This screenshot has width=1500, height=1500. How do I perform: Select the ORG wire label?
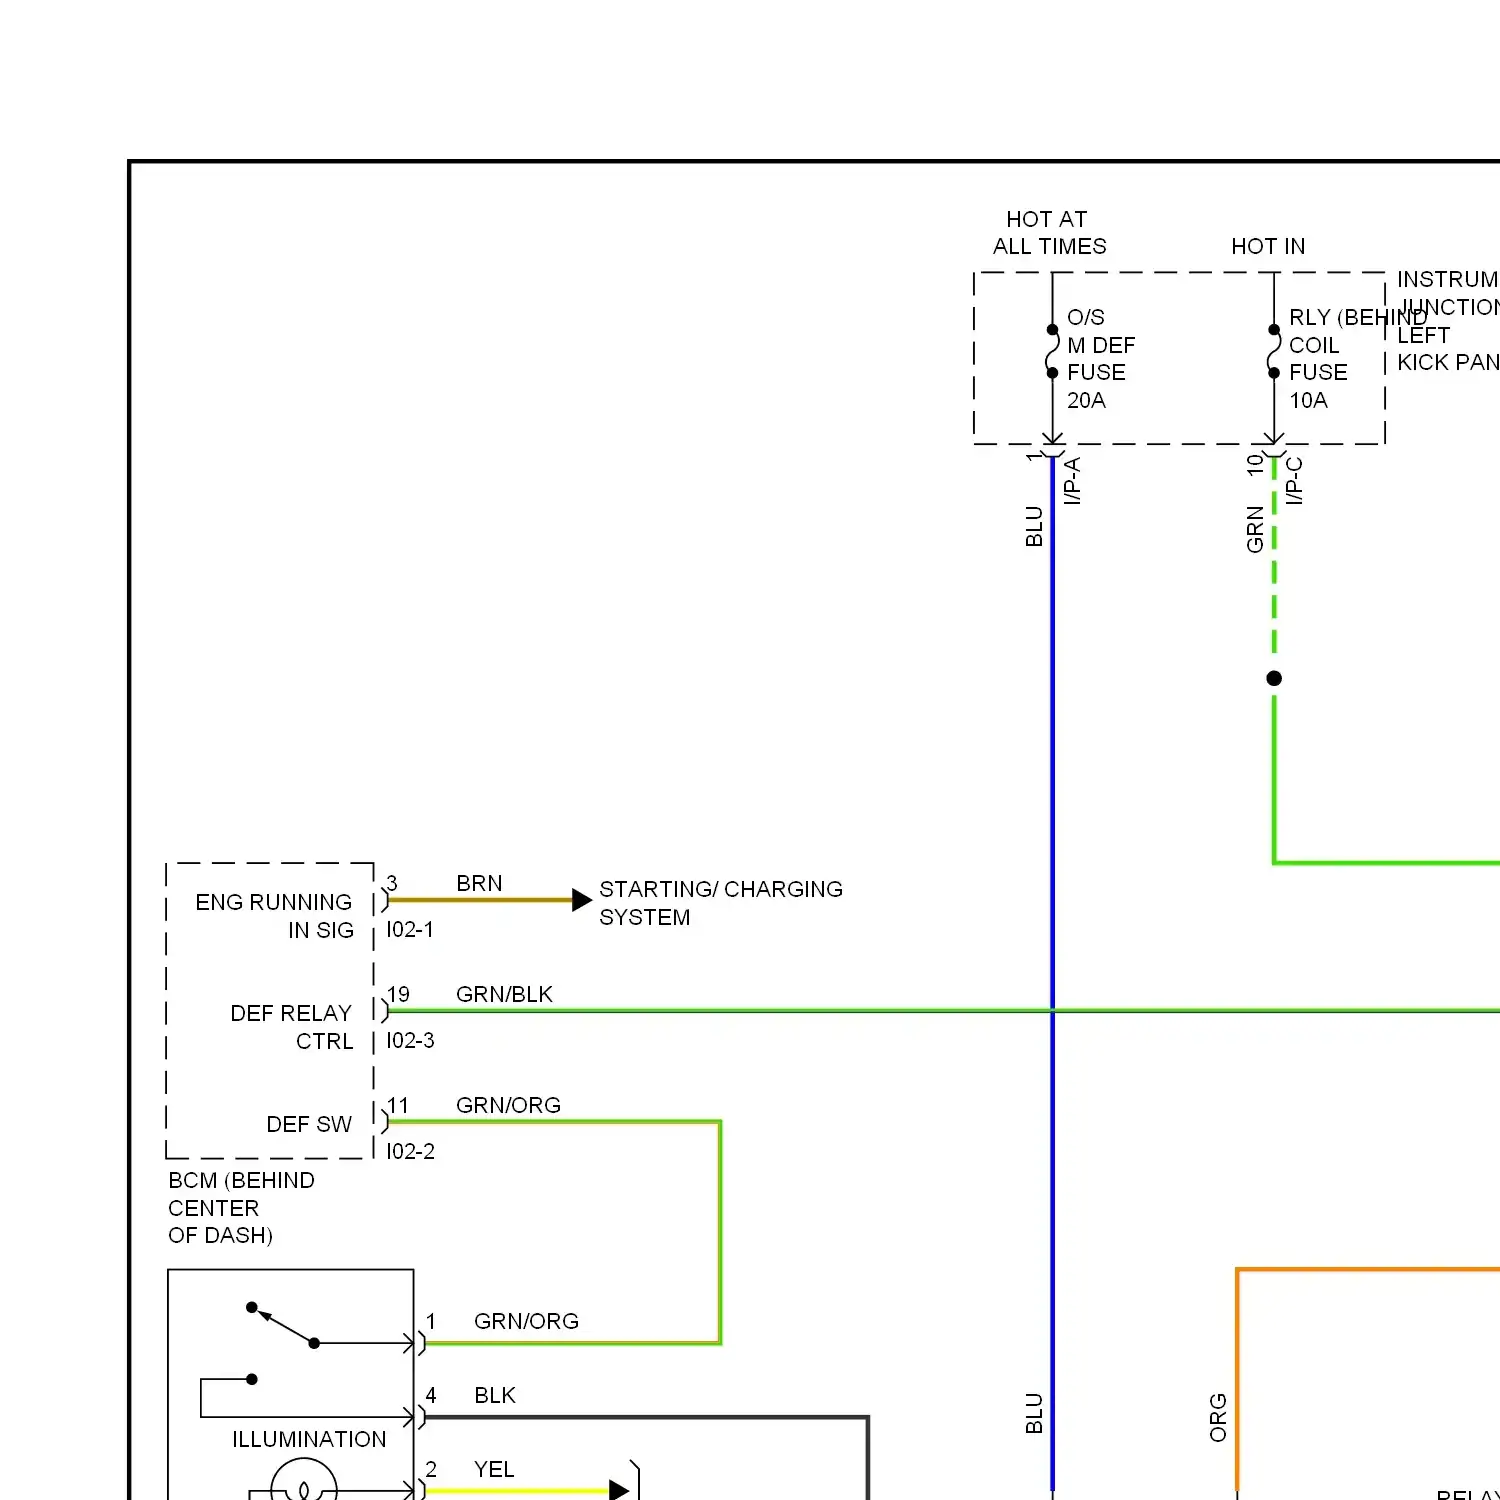pos(1218,1418)
